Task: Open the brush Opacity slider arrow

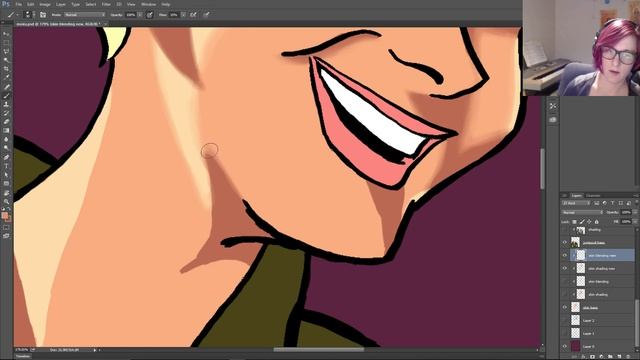Action: point(140,15)
